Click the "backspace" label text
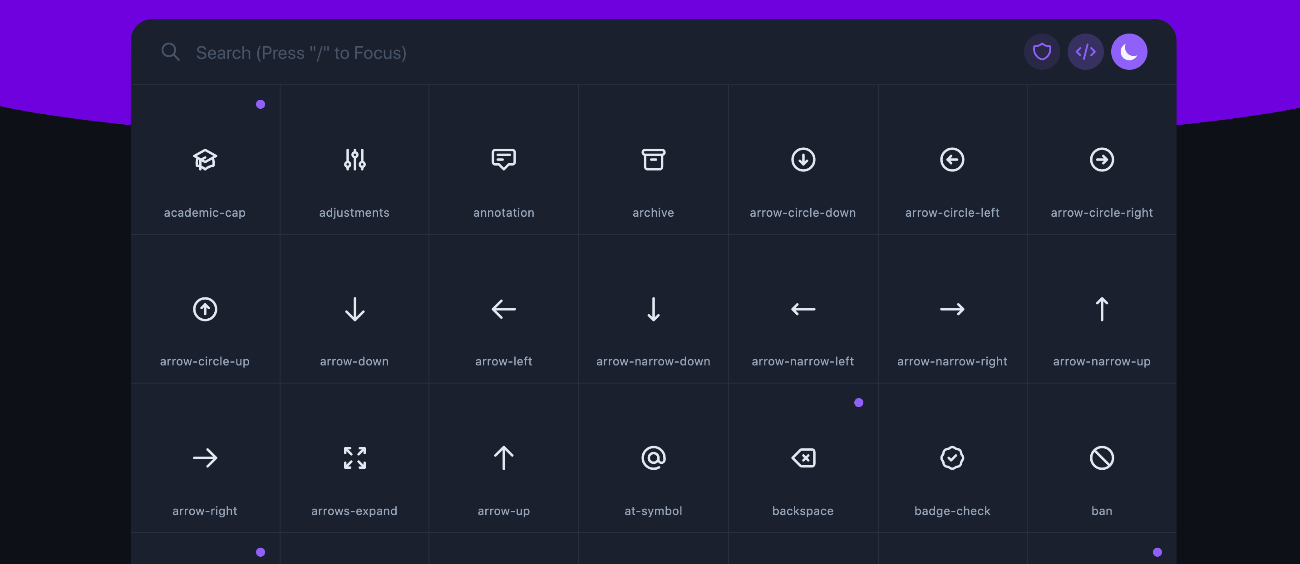The image size is (1300, 564). pyautogui.click(x=803, y=511)
